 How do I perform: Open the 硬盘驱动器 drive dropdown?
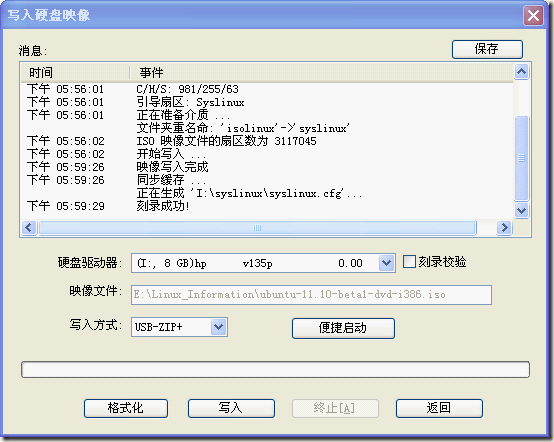(x=387, y=263)
